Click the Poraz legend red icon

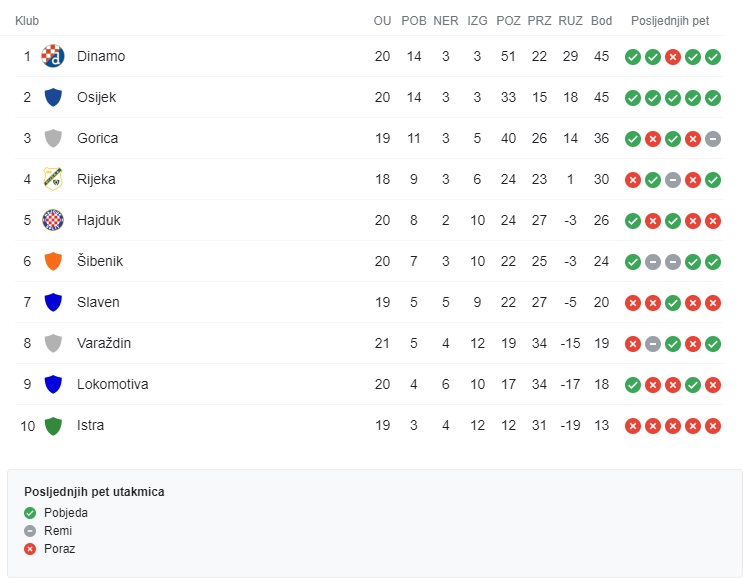point(30,549)
